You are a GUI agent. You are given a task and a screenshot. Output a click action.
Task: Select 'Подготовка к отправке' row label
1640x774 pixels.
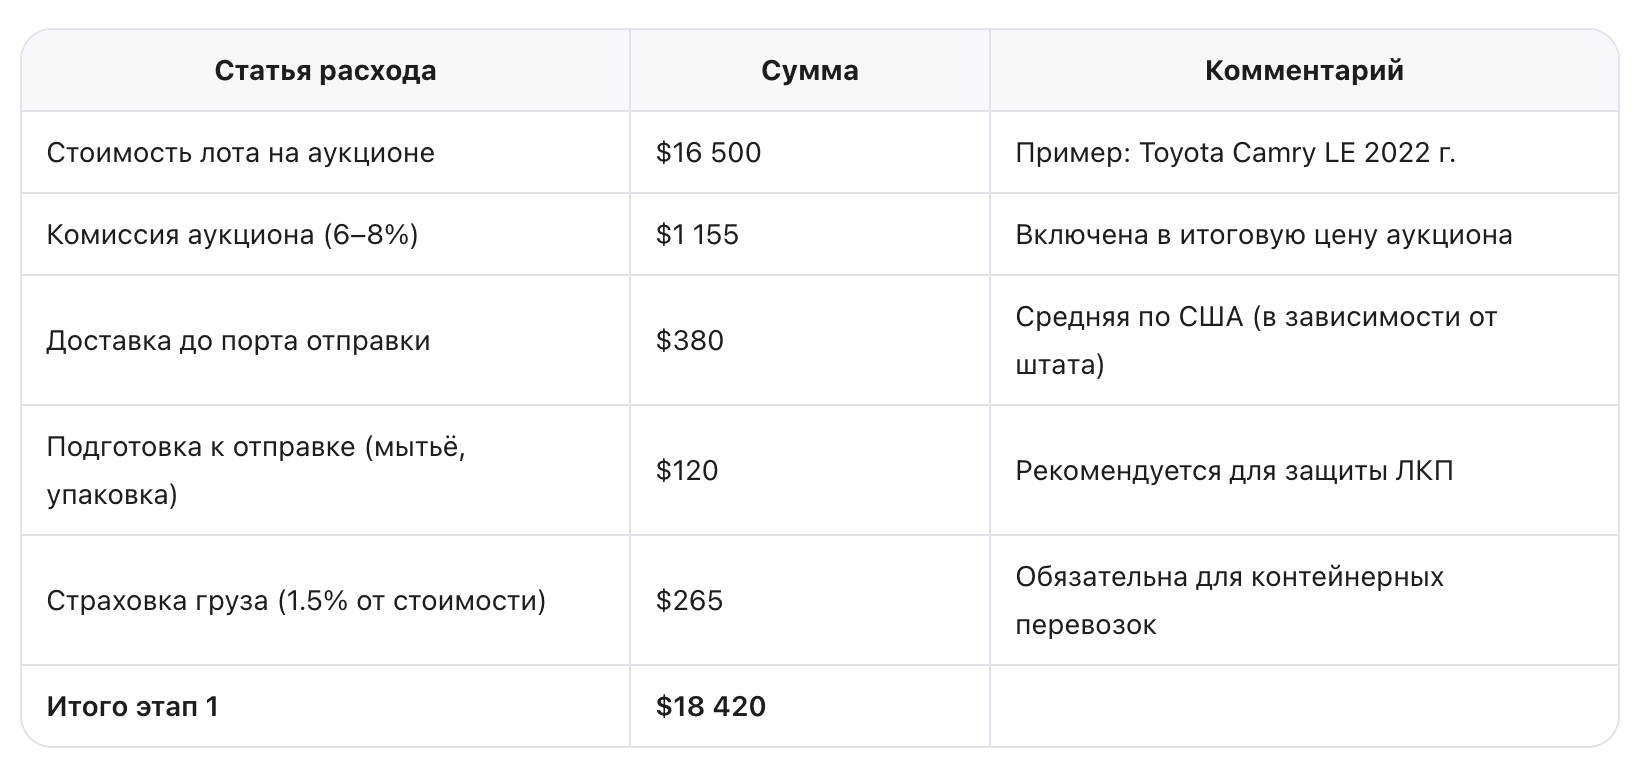point(255,470)
